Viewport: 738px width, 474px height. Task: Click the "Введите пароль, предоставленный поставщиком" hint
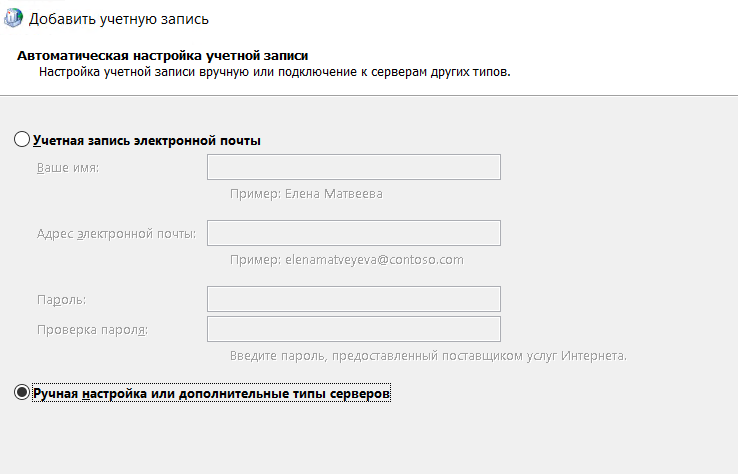click(x=428, y=356)
